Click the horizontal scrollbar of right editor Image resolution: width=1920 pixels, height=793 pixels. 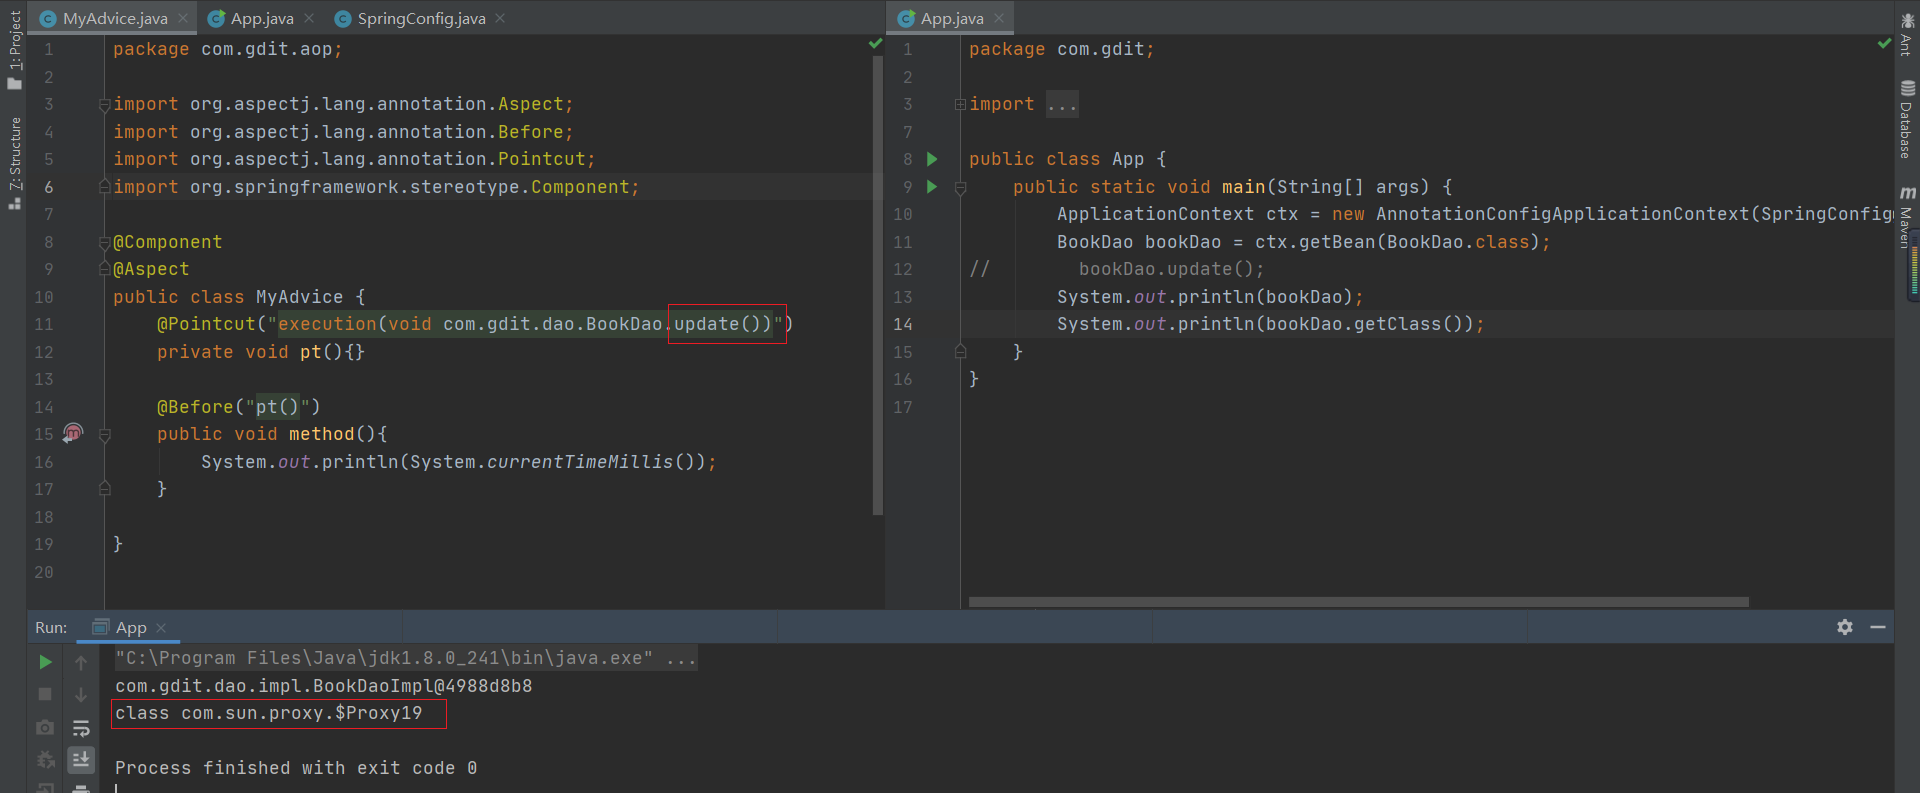click(x=1358, y=602)
